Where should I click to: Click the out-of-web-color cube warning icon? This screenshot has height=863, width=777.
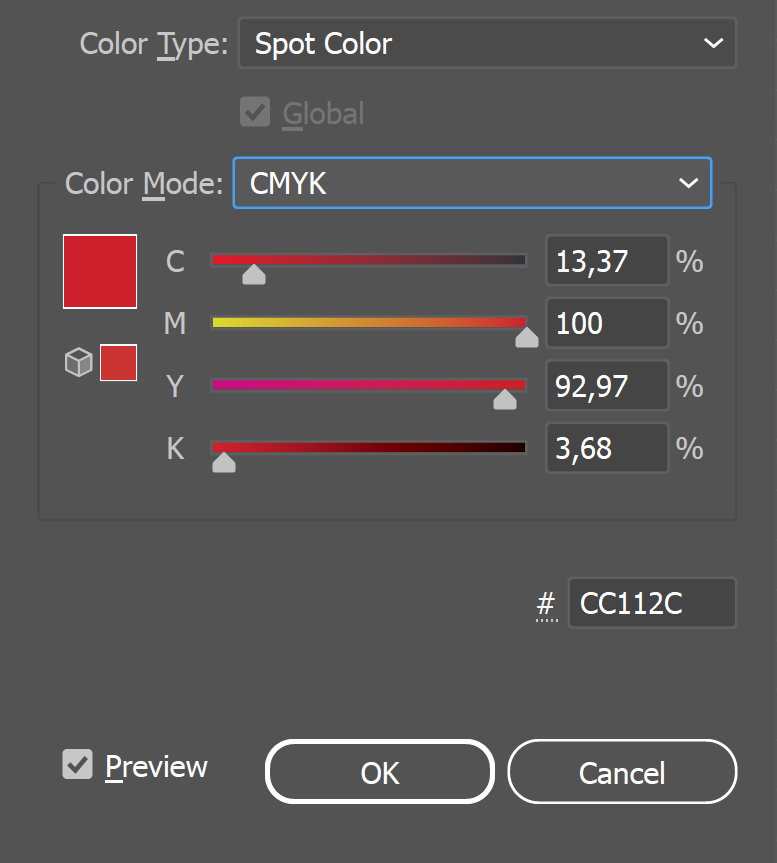click(79, 362)
